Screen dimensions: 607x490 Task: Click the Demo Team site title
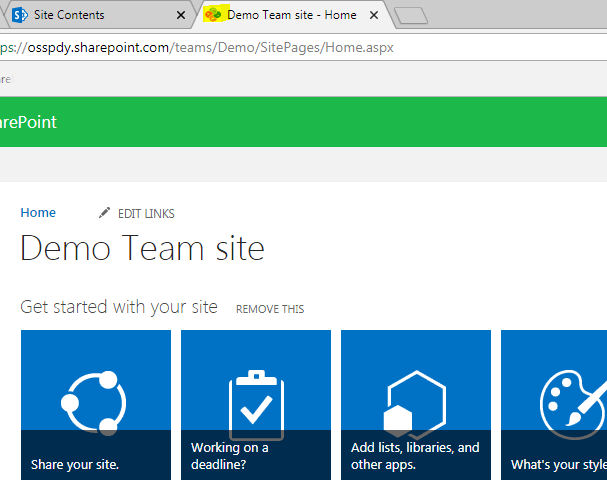(142, 248)
